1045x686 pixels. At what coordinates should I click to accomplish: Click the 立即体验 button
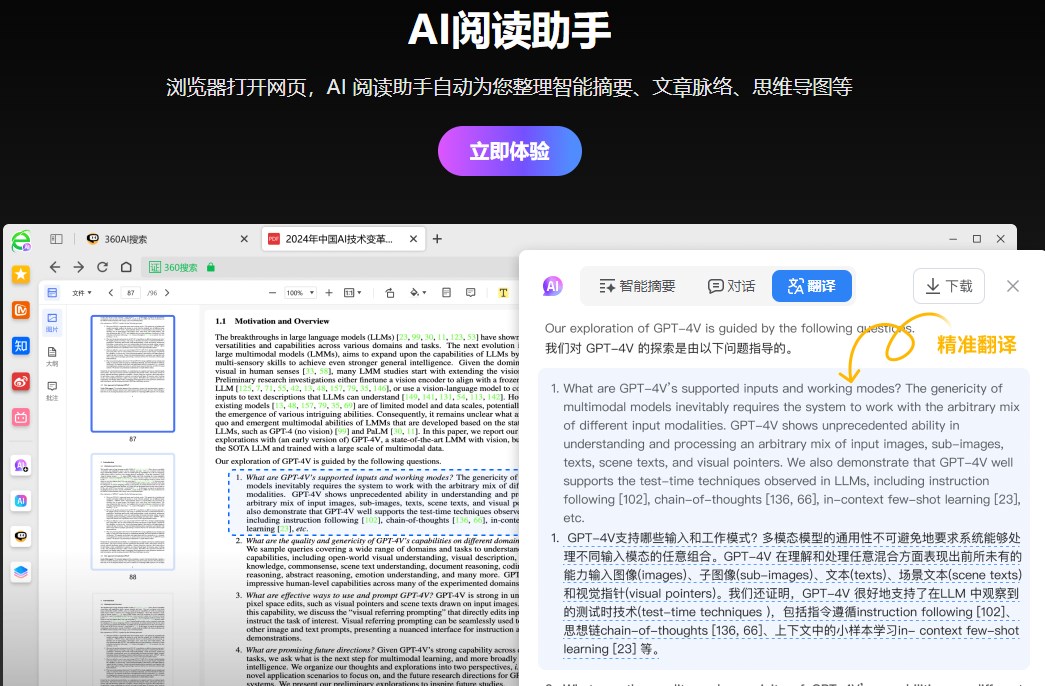510,150
